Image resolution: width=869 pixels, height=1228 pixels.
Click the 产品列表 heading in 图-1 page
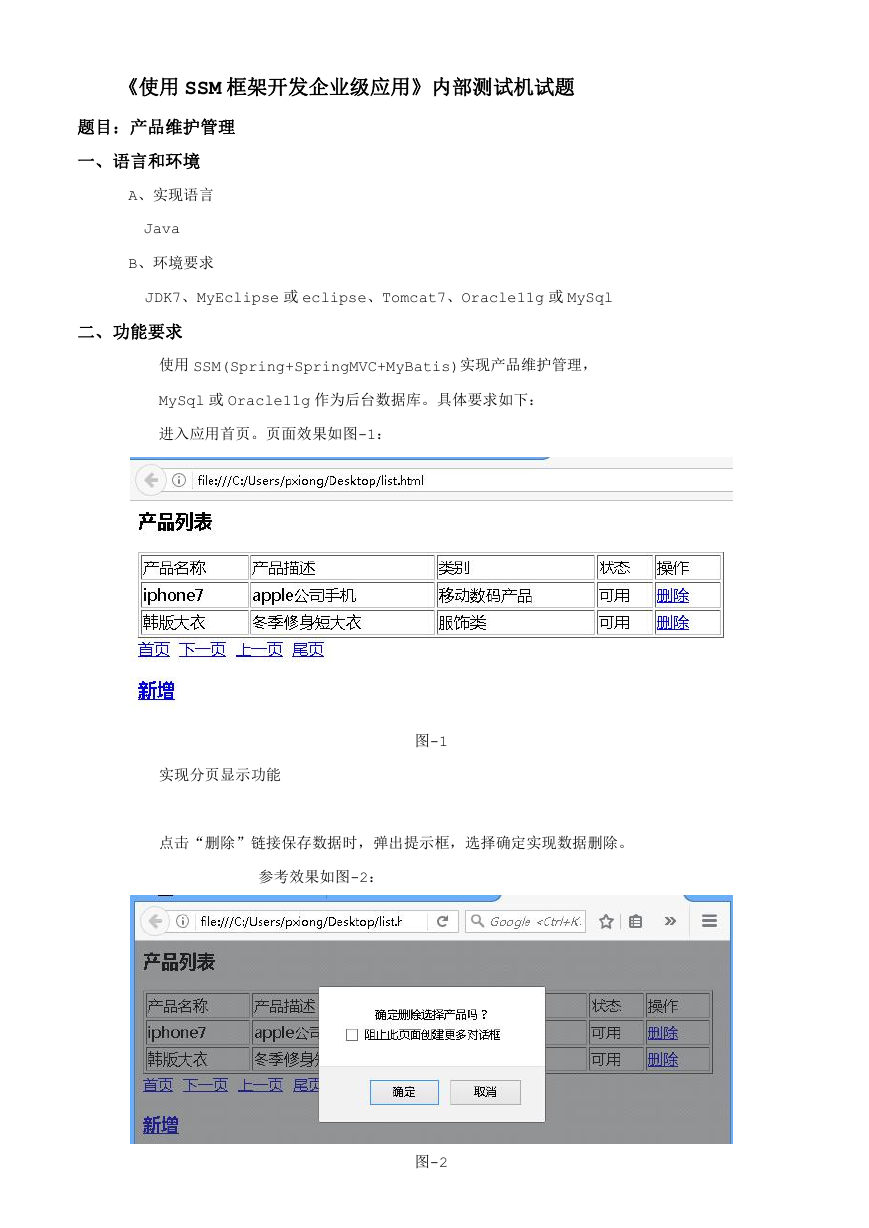(175, 522)
